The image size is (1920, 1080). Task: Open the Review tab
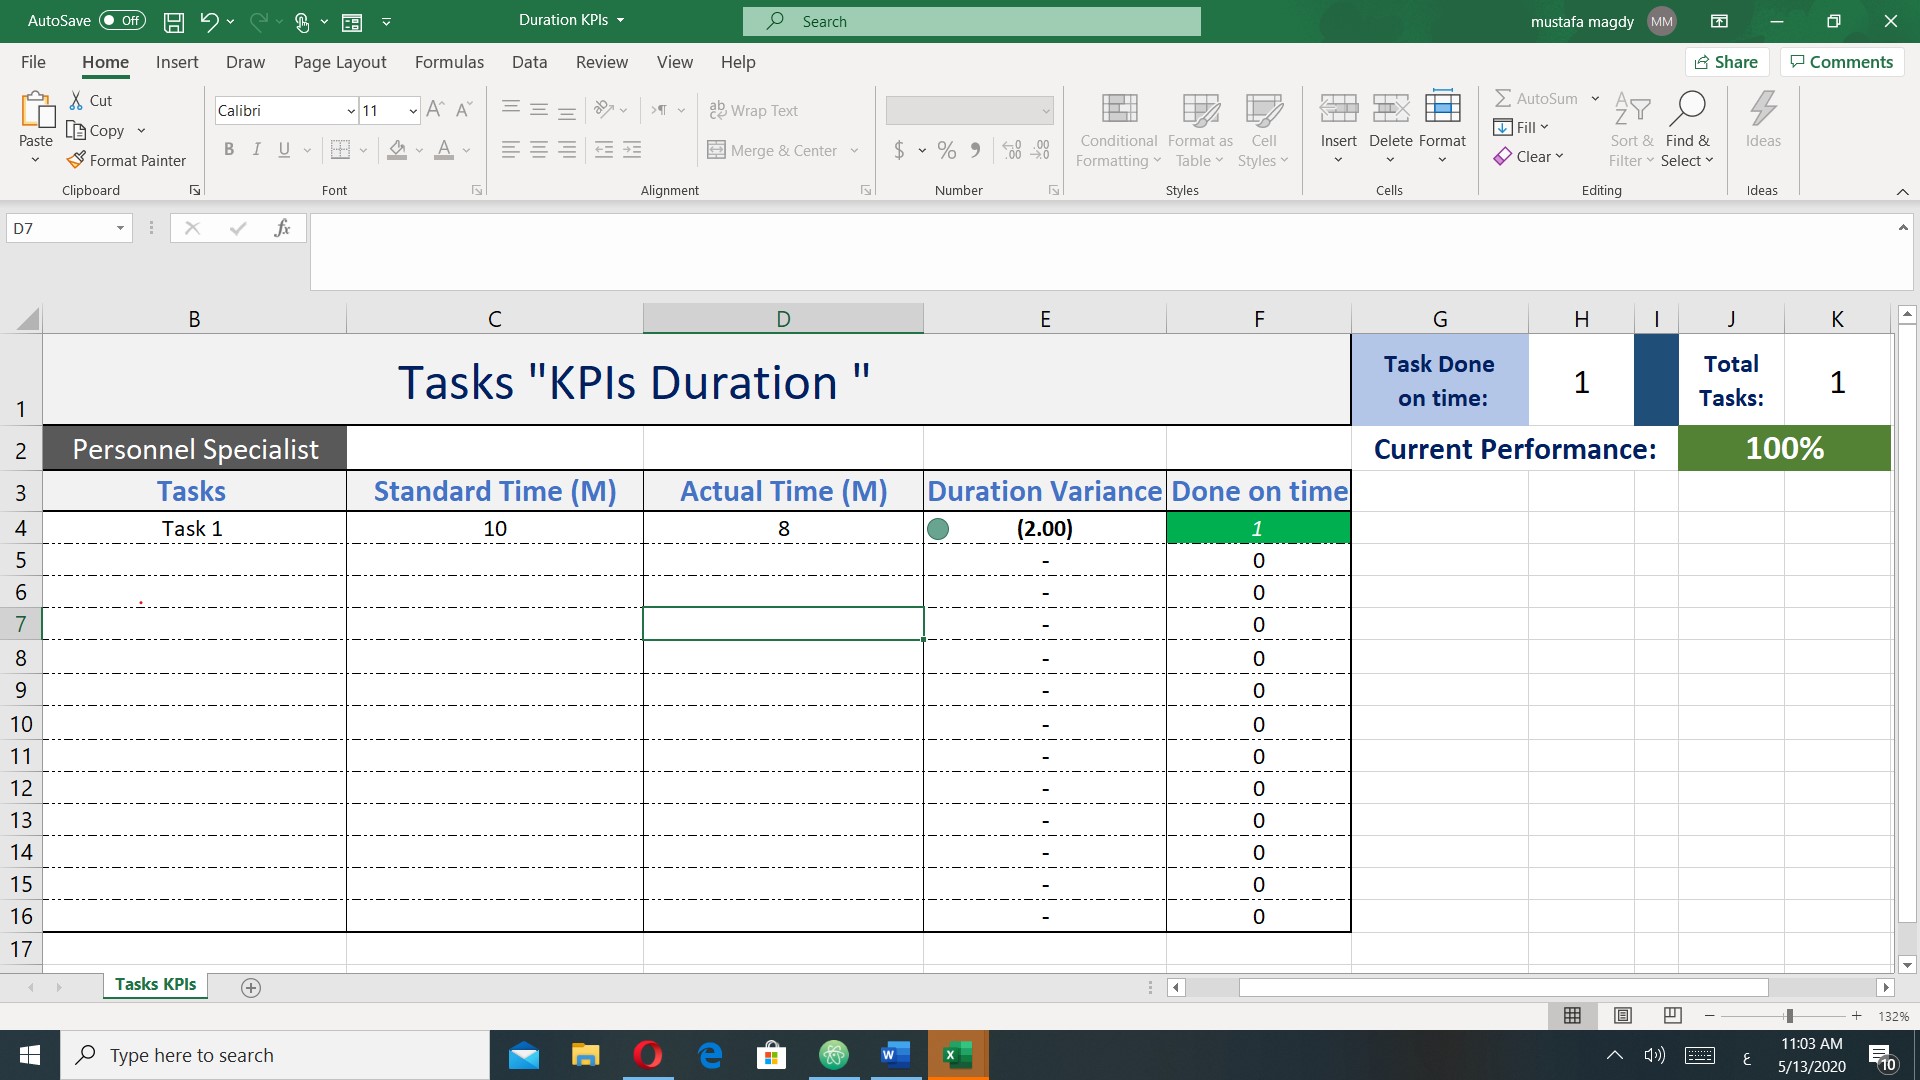click(601, 62)
